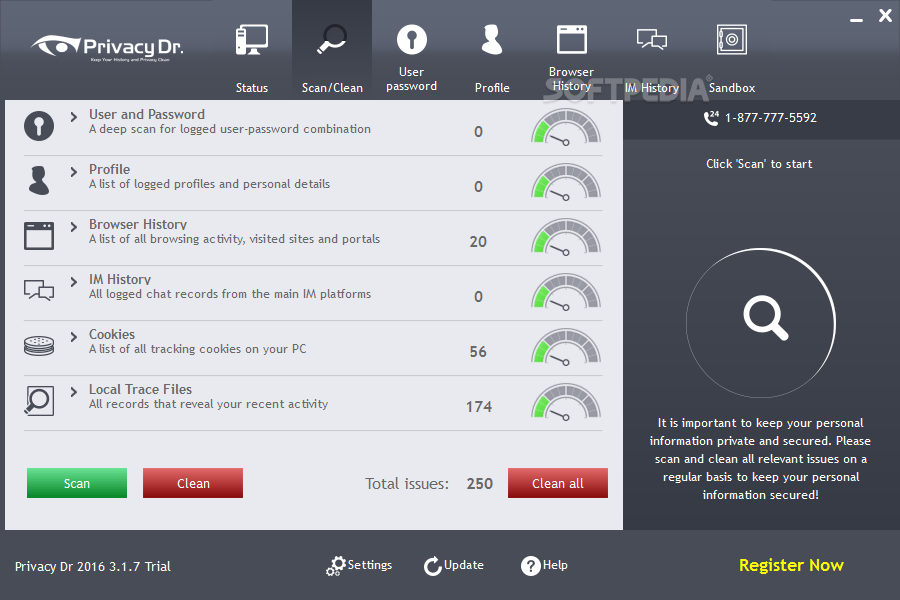Image resolution: width=900 pixels, height=600 pixels.
Task: Open the User password keyhole icon
Action: [x=412, y=39]
